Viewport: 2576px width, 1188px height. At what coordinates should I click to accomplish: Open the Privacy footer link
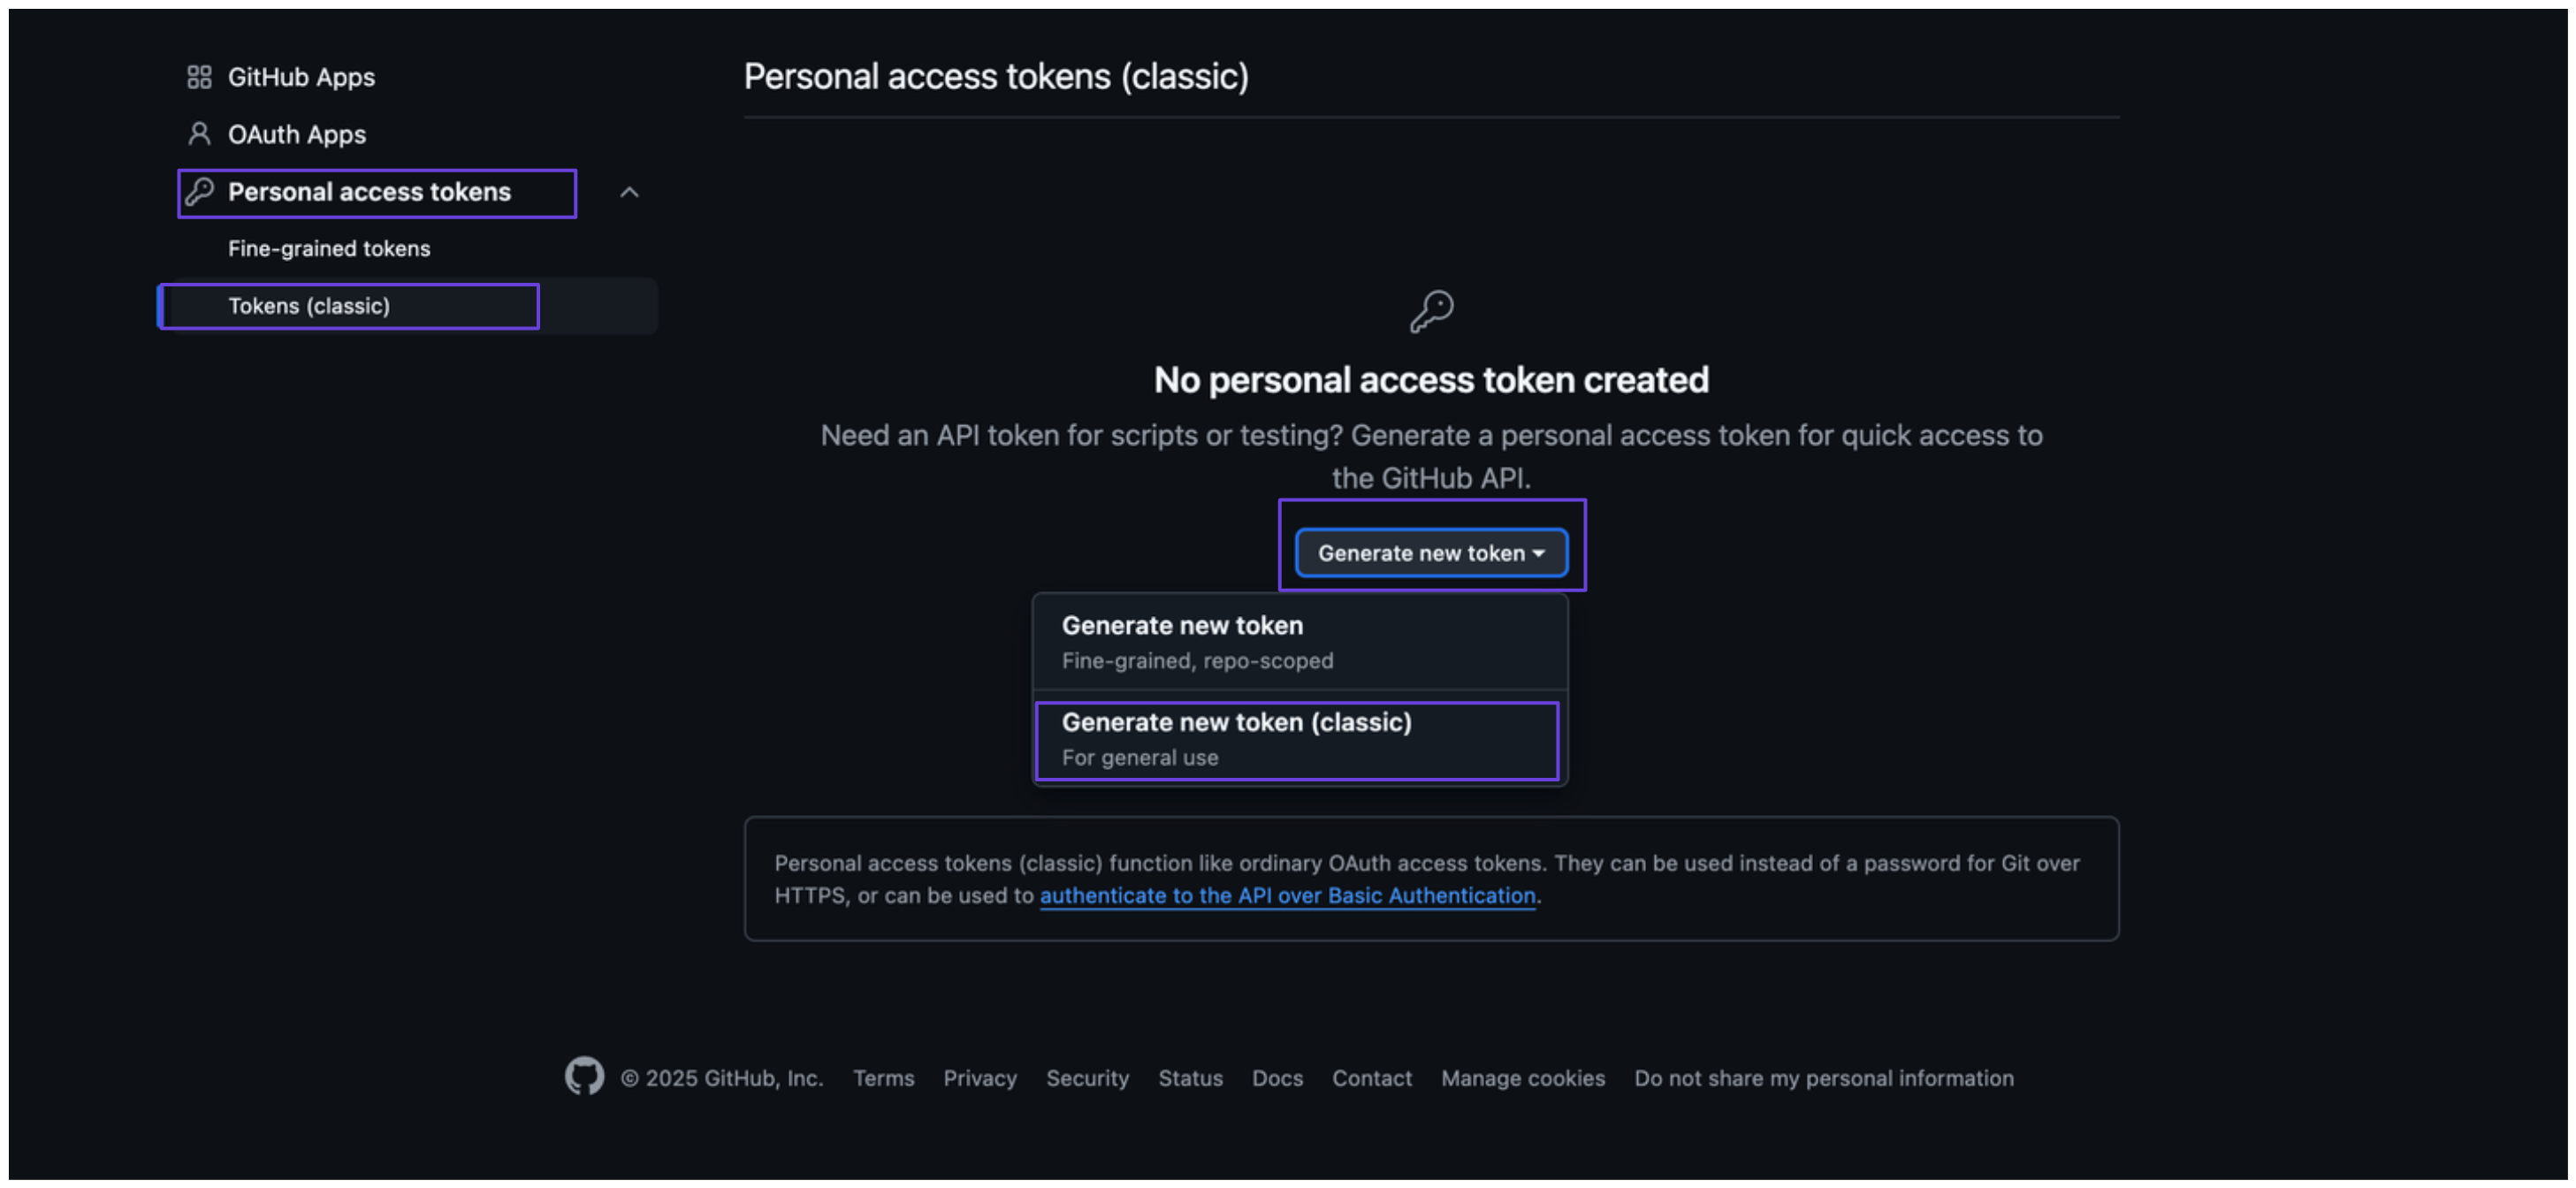[979, 1078]
